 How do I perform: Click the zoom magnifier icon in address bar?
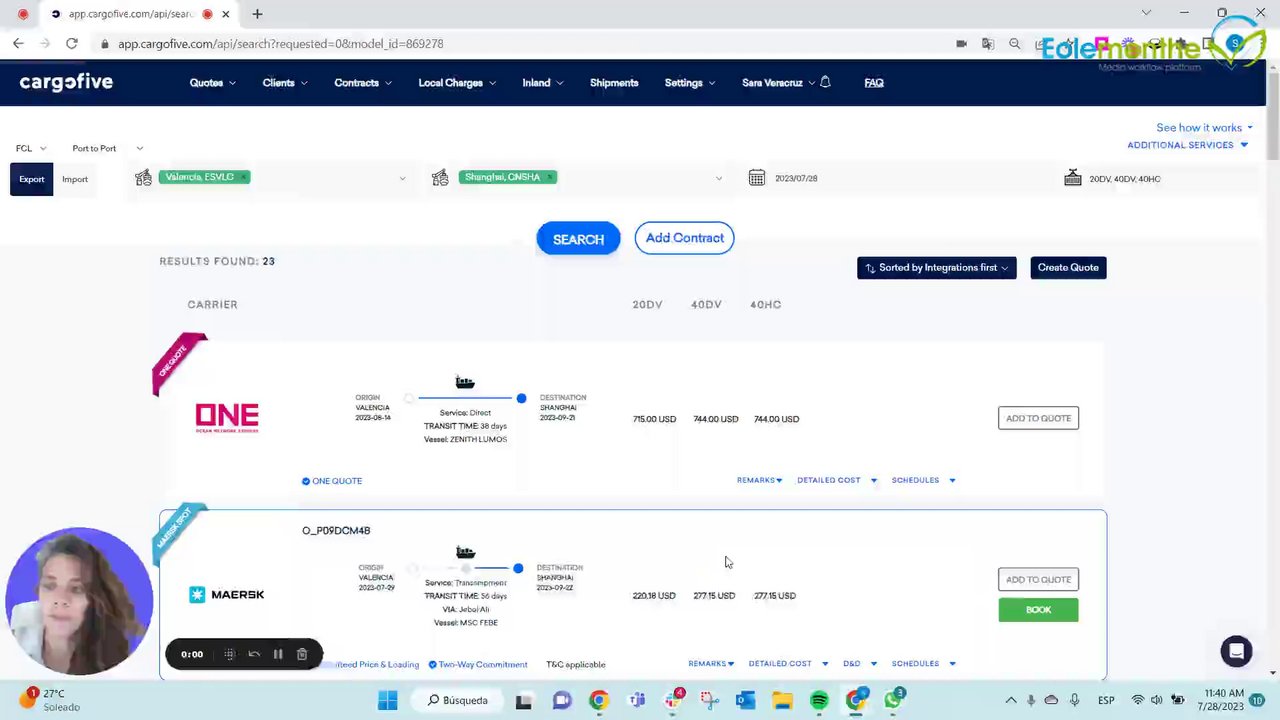pos(1015,44)
